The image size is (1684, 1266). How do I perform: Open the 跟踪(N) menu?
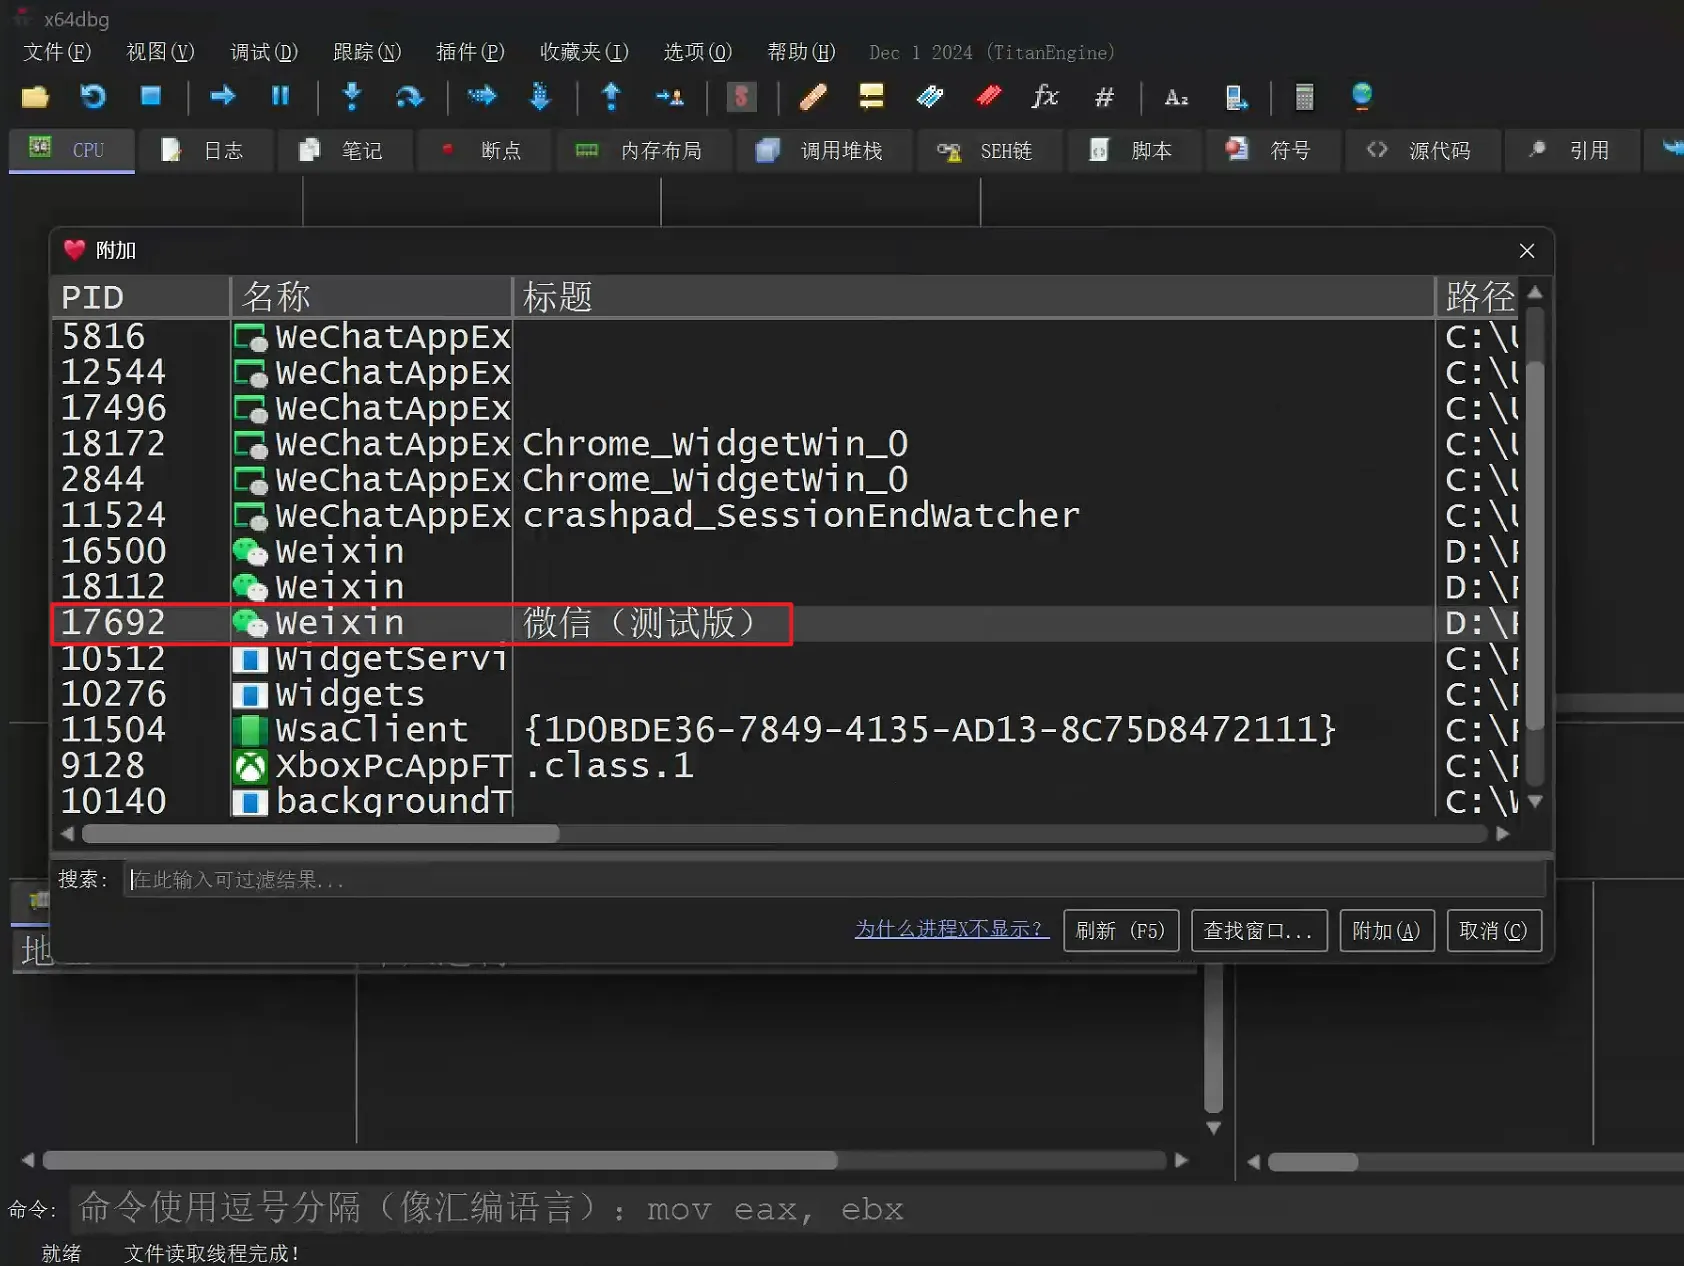[367, 52]
